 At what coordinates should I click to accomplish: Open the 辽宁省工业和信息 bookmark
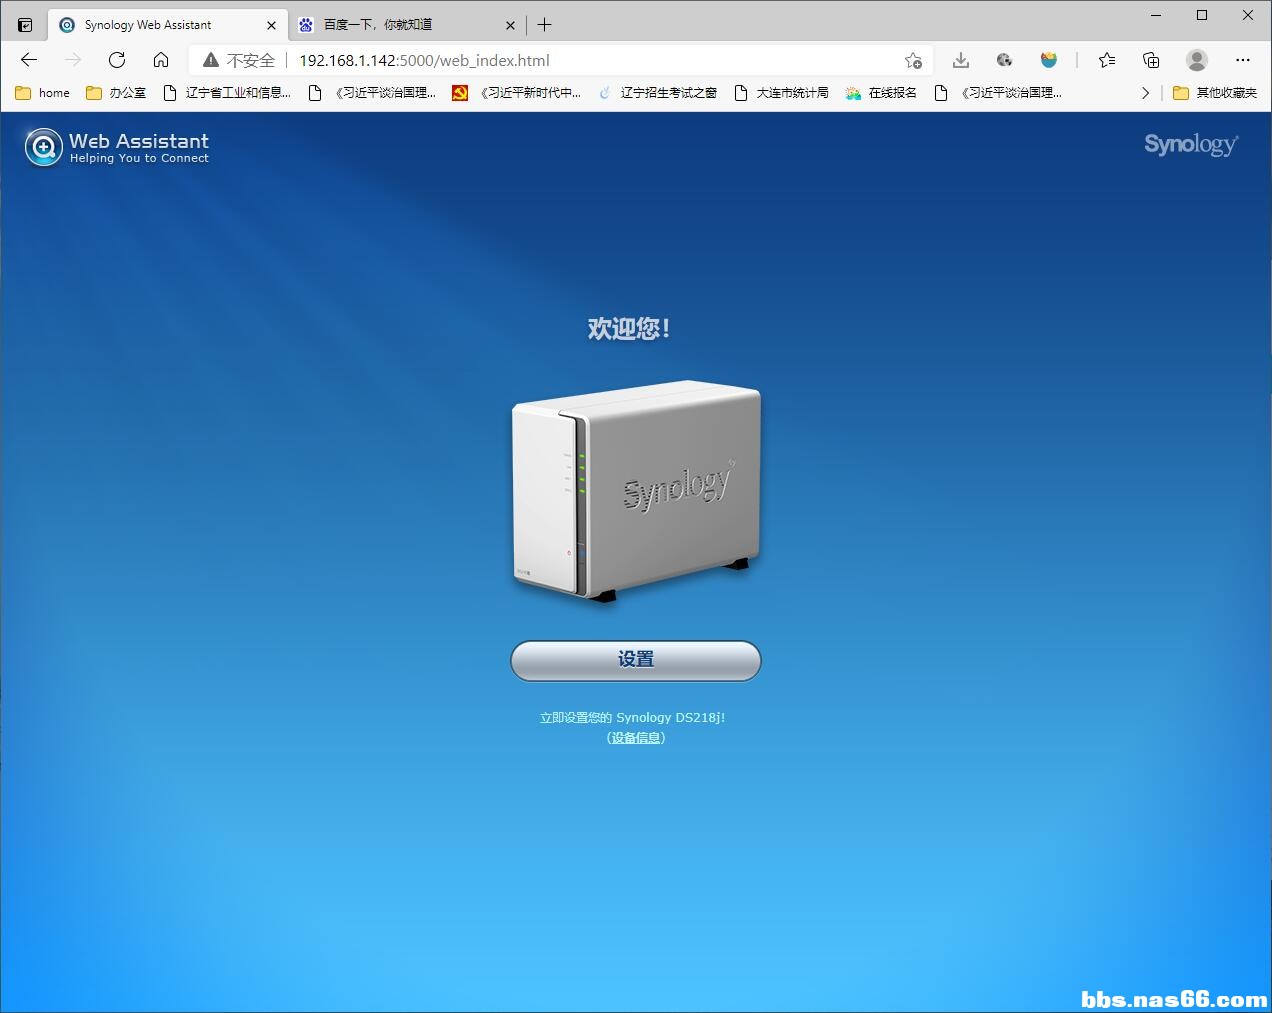226,93
